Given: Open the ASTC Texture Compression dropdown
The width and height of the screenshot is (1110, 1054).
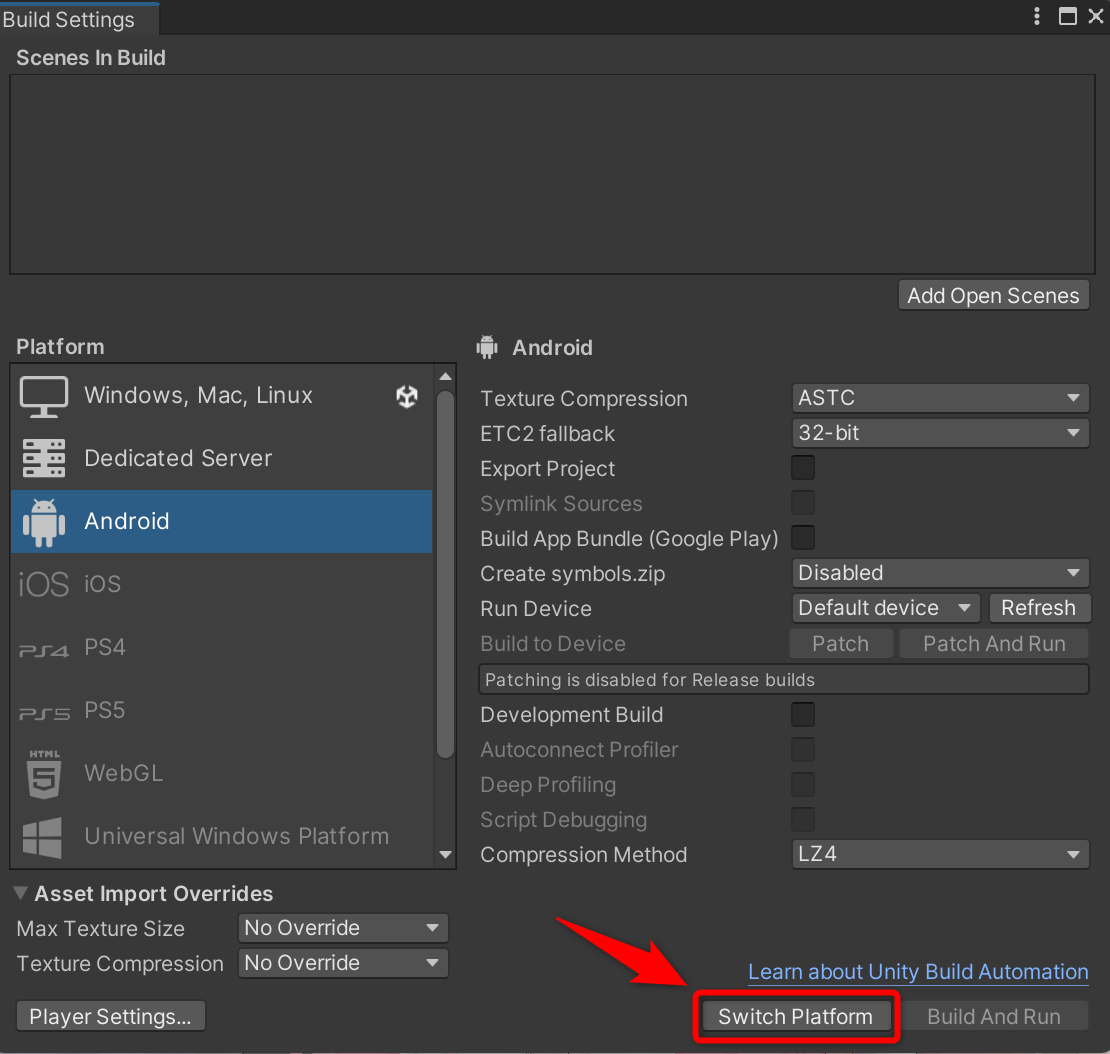Looking at the screenshot, I should coord(940,398).
